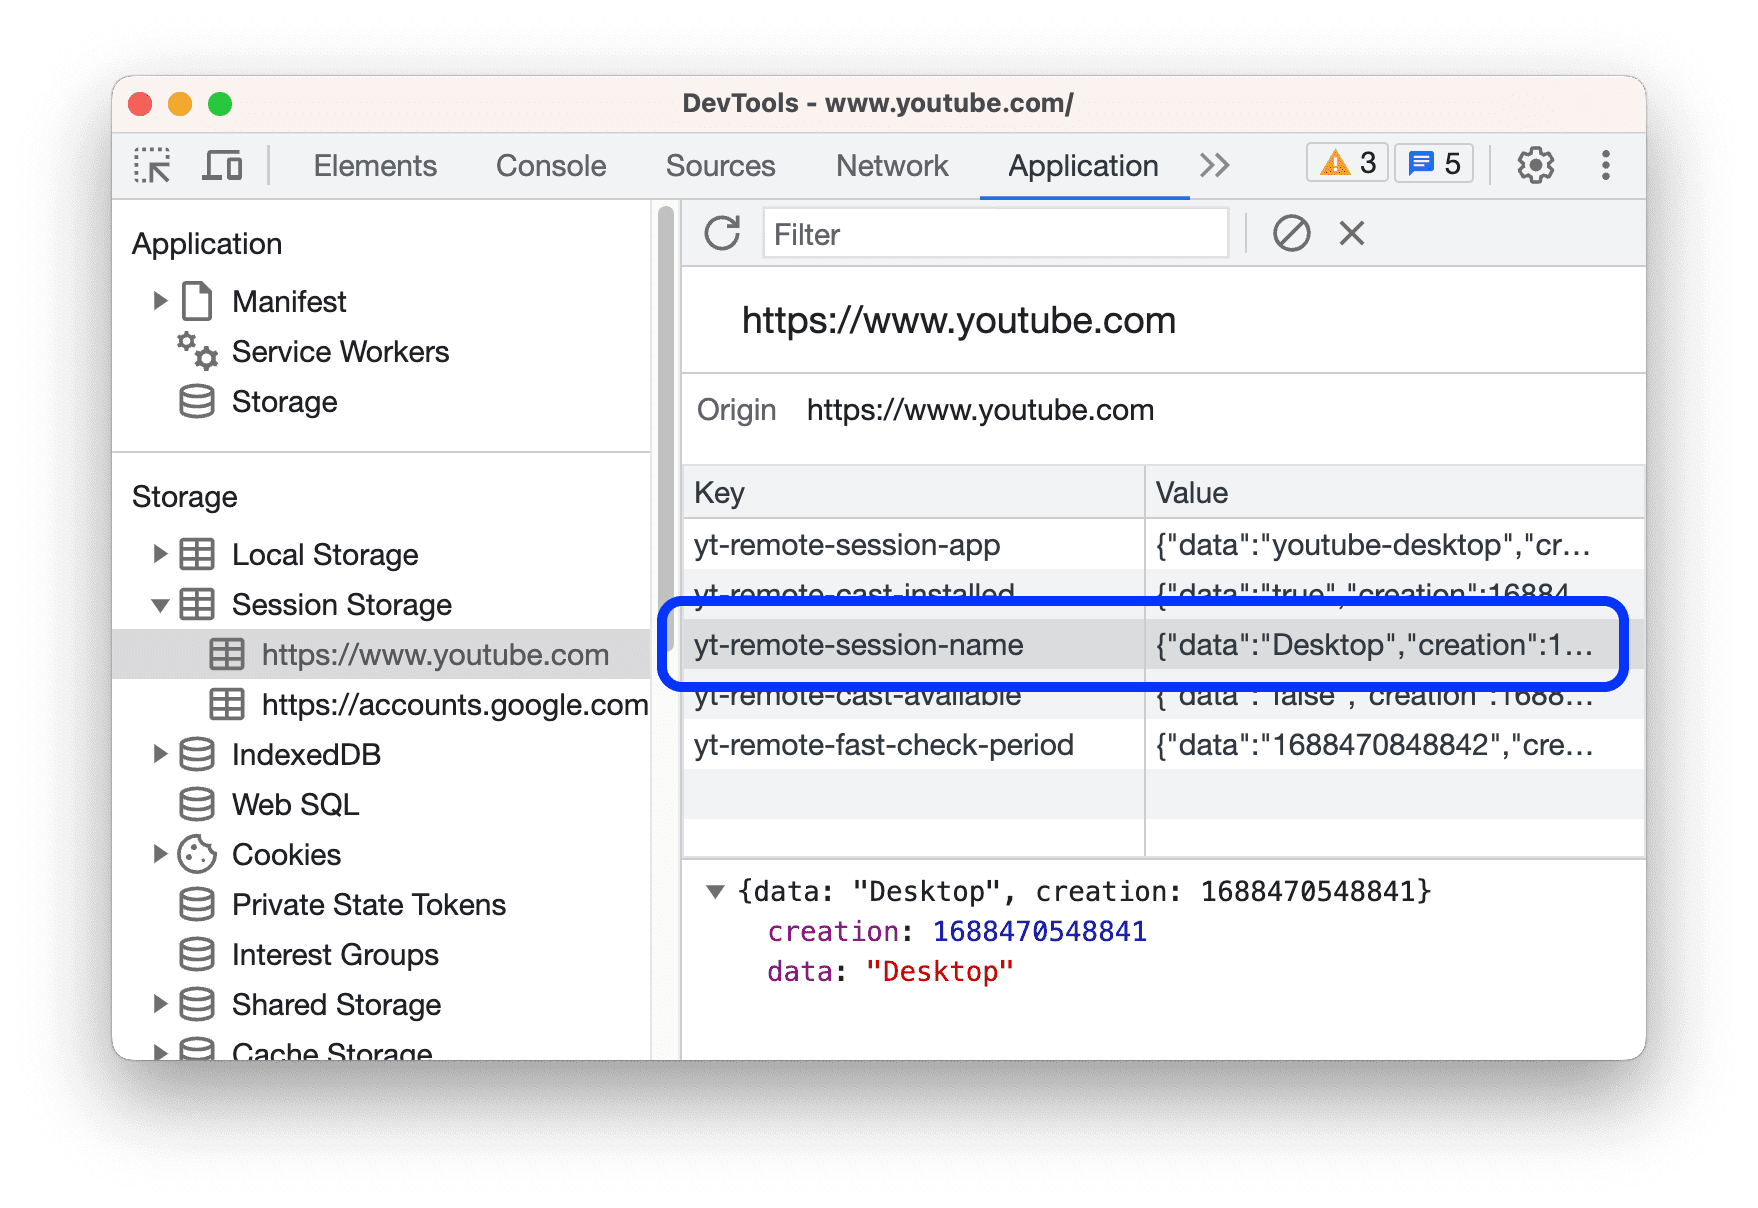Select the yt-remote-session-name row
The height and width of the screenshot is (1208, 1758).
tap(858, 645)
